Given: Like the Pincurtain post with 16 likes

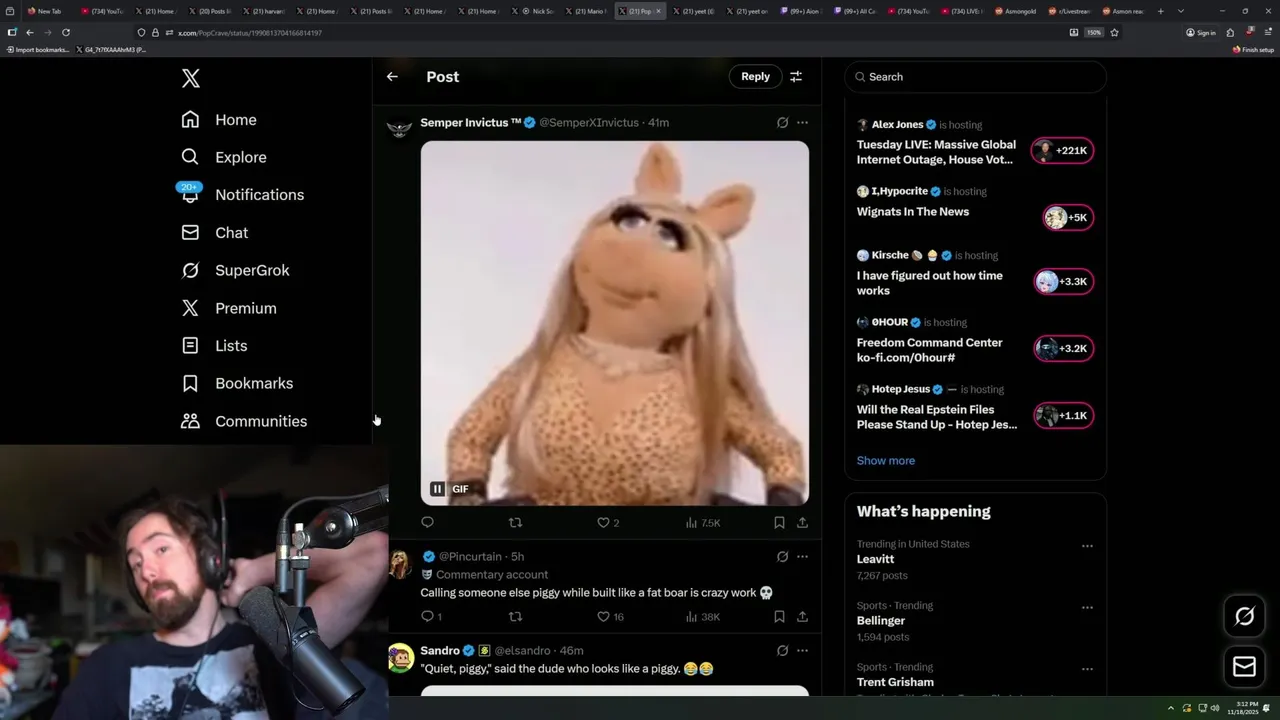Looking at the screenshot, I should tap(610, 617).
